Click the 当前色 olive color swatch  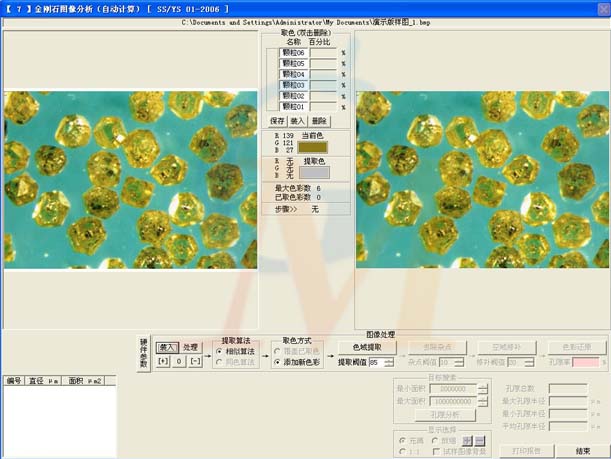313,146
